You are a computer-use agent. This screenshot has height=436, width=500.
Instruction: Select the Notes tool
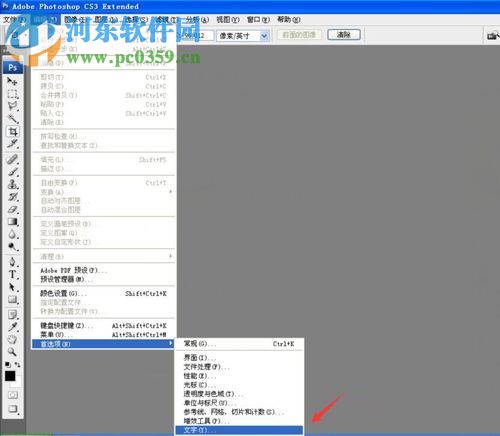[x=12, y=314]
